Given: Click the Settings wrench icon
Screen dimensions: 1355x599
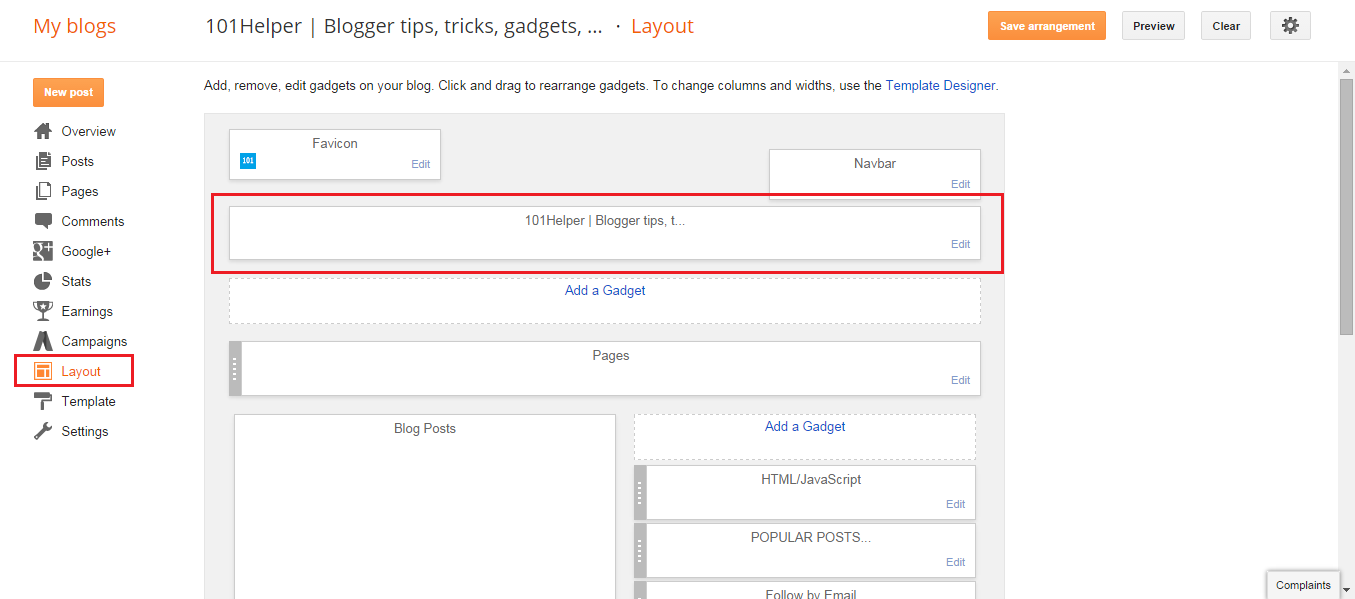Looking at the screenshot, I should (43, 431).
